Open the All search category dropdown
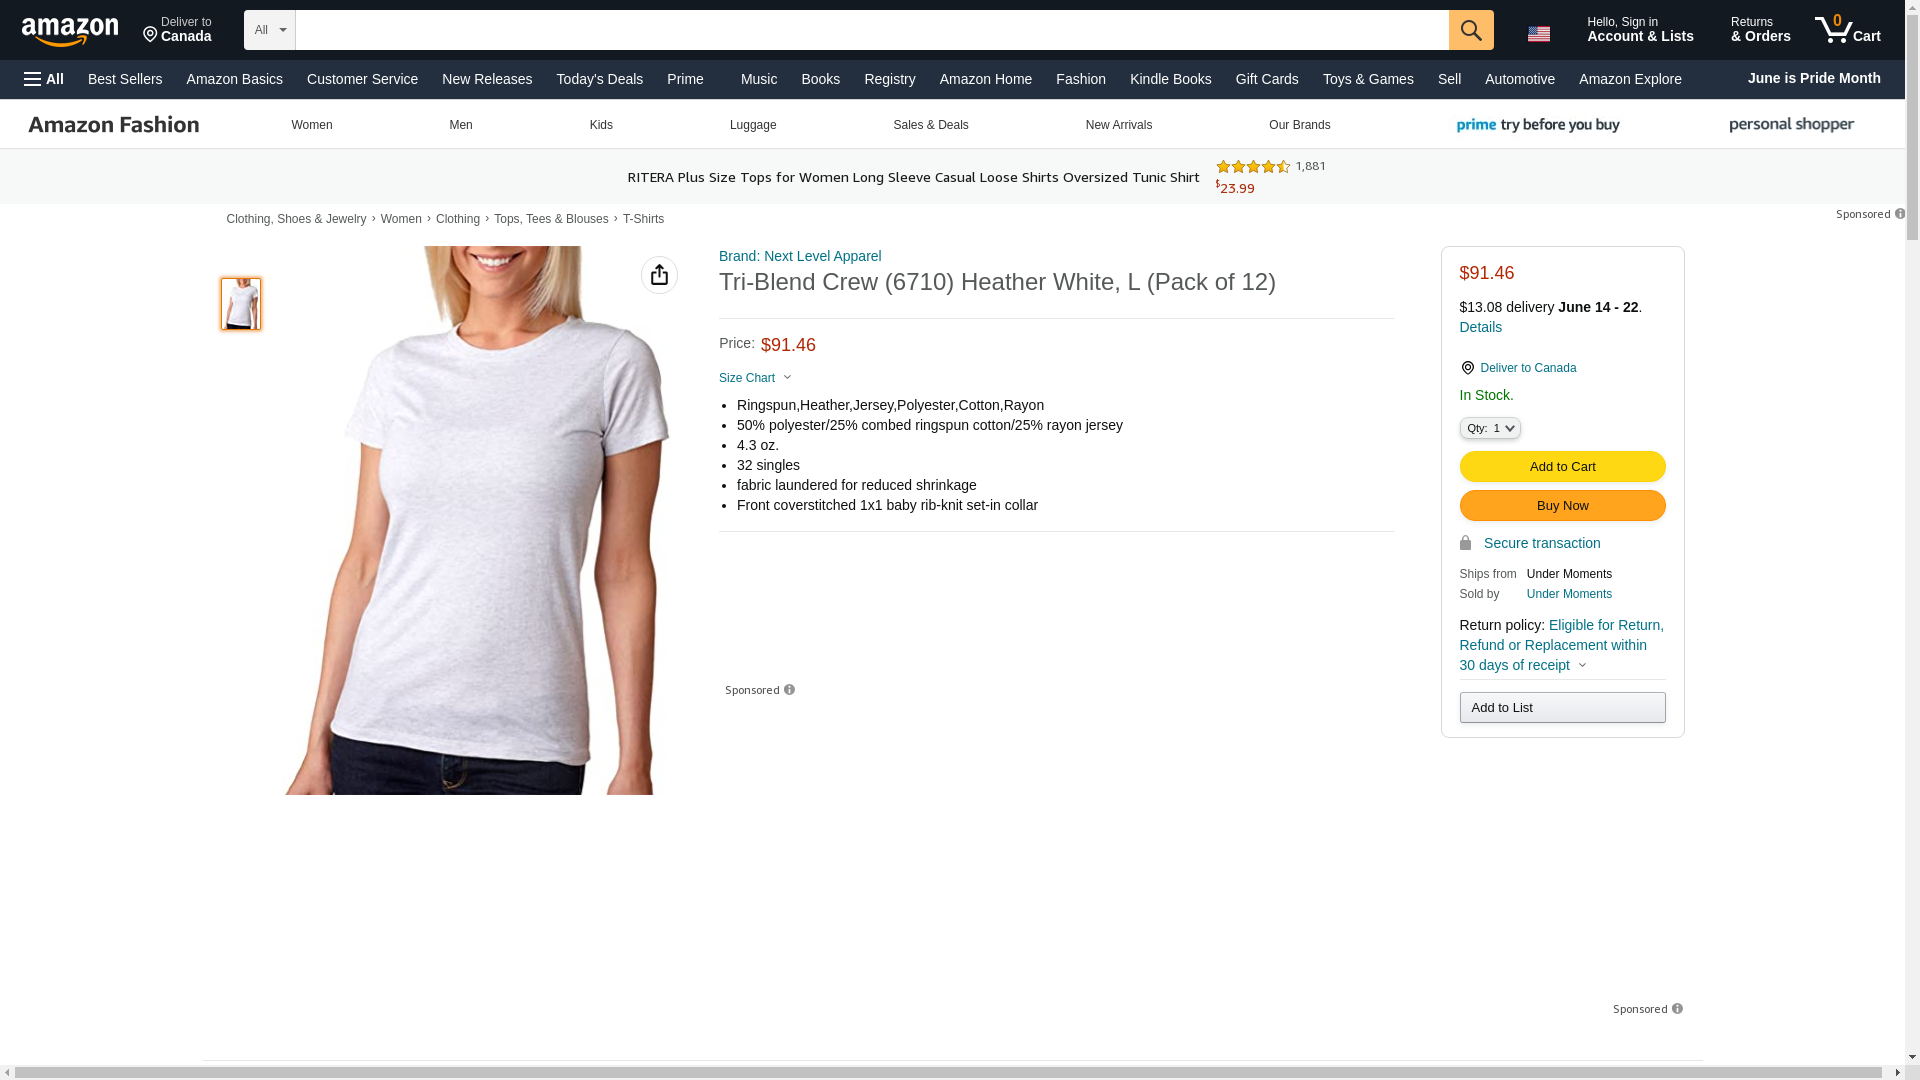The image size is (1920, 1080). click(x=270, y=30)
